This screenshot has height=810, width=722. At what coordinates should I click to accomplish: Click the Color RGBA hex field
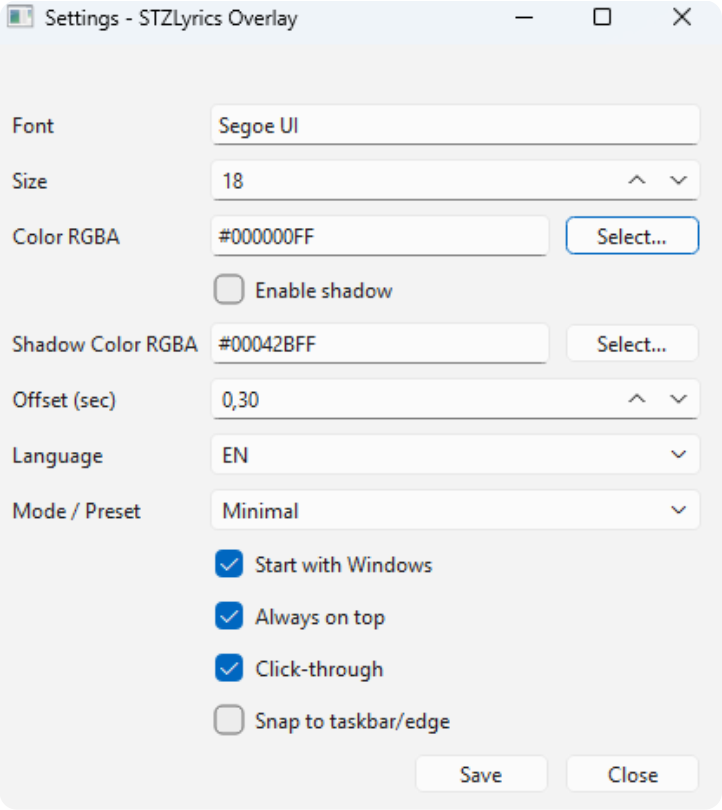click(380, 237)
